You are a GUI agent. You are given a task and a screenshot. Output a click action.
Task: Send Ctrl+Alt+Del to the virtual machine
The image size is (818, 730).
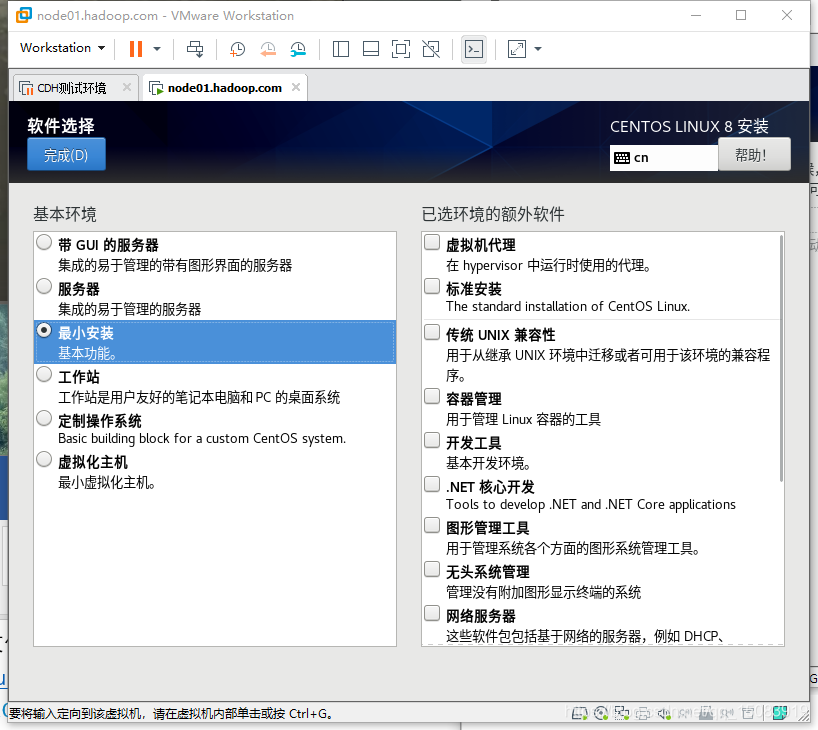pyautogui.click(x=195, y=49)
